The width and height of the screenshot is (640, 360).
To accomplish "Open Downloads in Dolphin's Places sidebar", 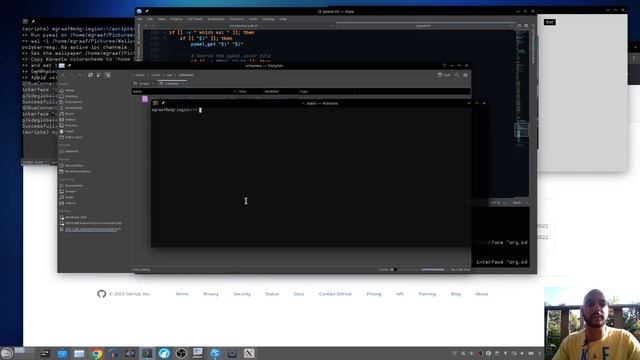I will pyautogui.click(x=73, y=108).
